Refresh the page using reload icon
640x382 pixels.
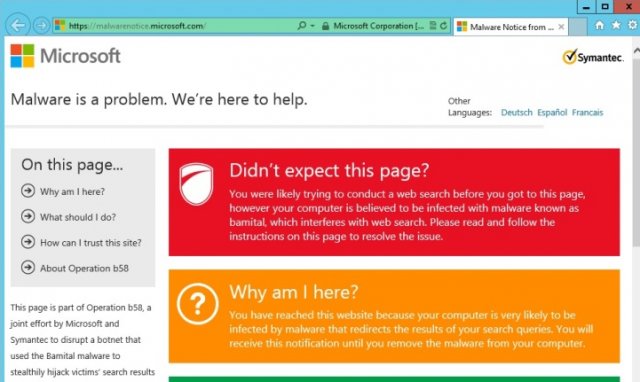[443, 26]
